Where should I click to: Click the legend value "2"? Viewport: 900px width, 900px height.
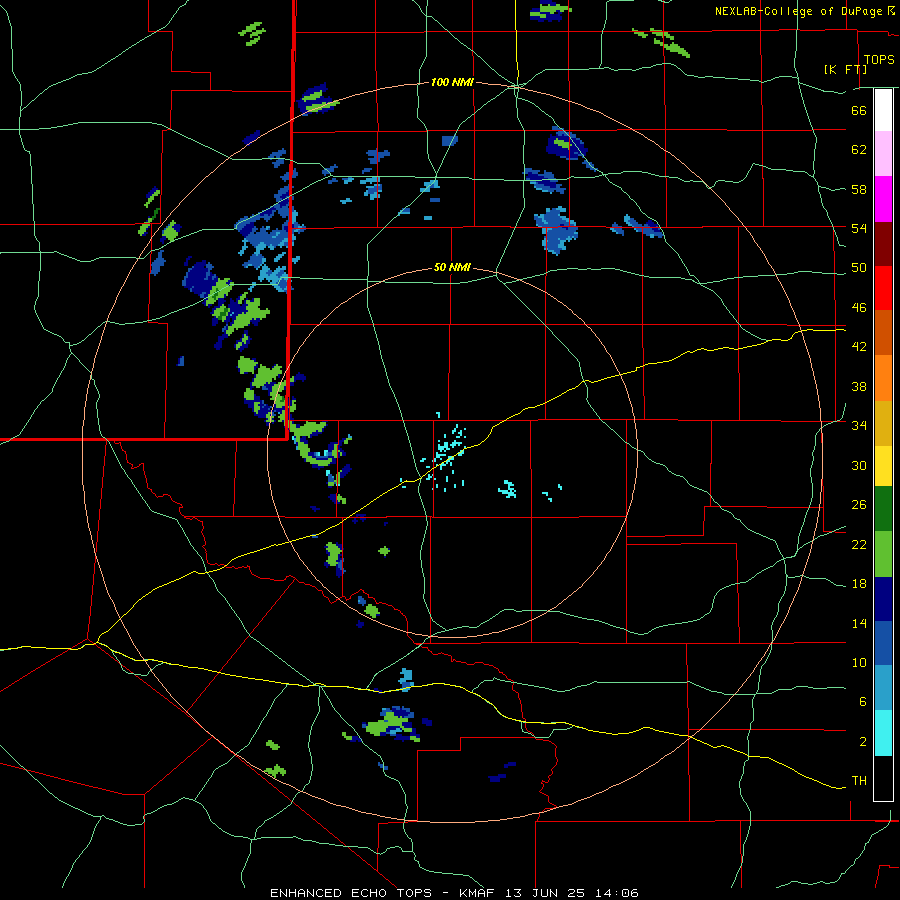pos(863,742)
